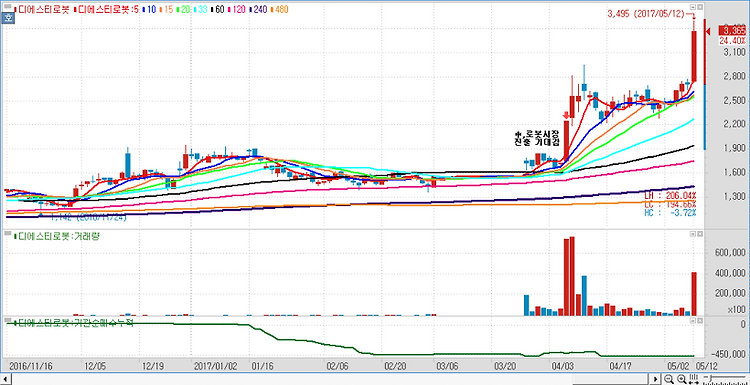The image size is (750, 385).
Task: Minimize the price chart panel
Action: point(693,8)
